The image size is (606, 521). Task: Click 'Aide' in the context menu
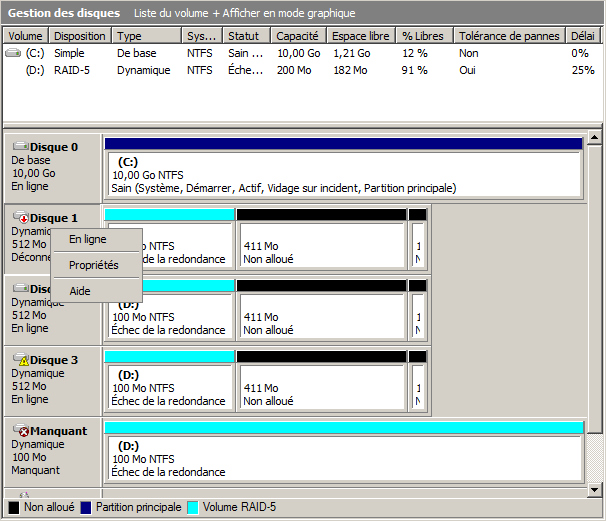[79, 291]
